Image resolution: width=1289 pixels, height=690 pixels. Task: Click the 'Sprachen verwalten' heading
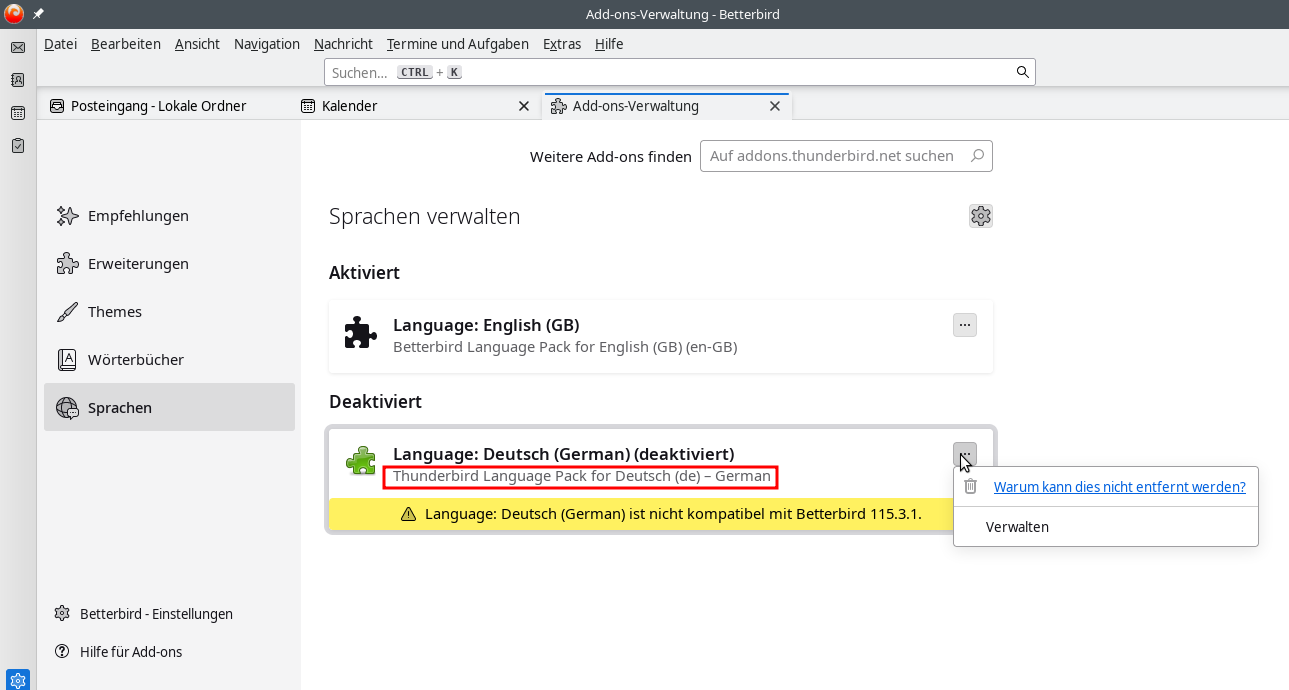(x=424, y=216)
